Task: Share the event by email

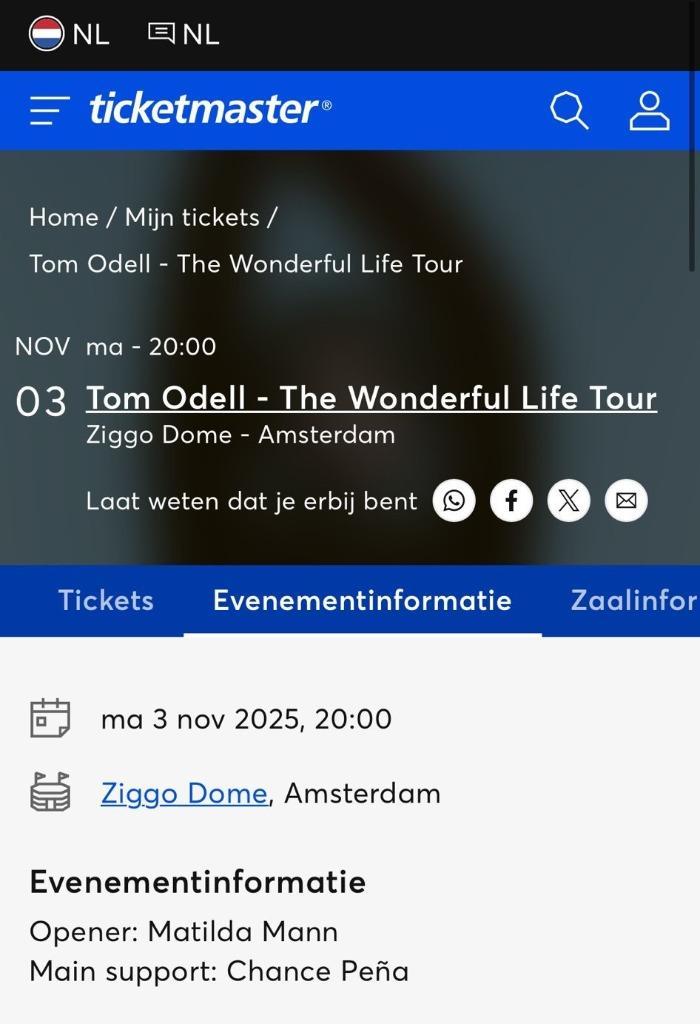Action: point(626,500)
